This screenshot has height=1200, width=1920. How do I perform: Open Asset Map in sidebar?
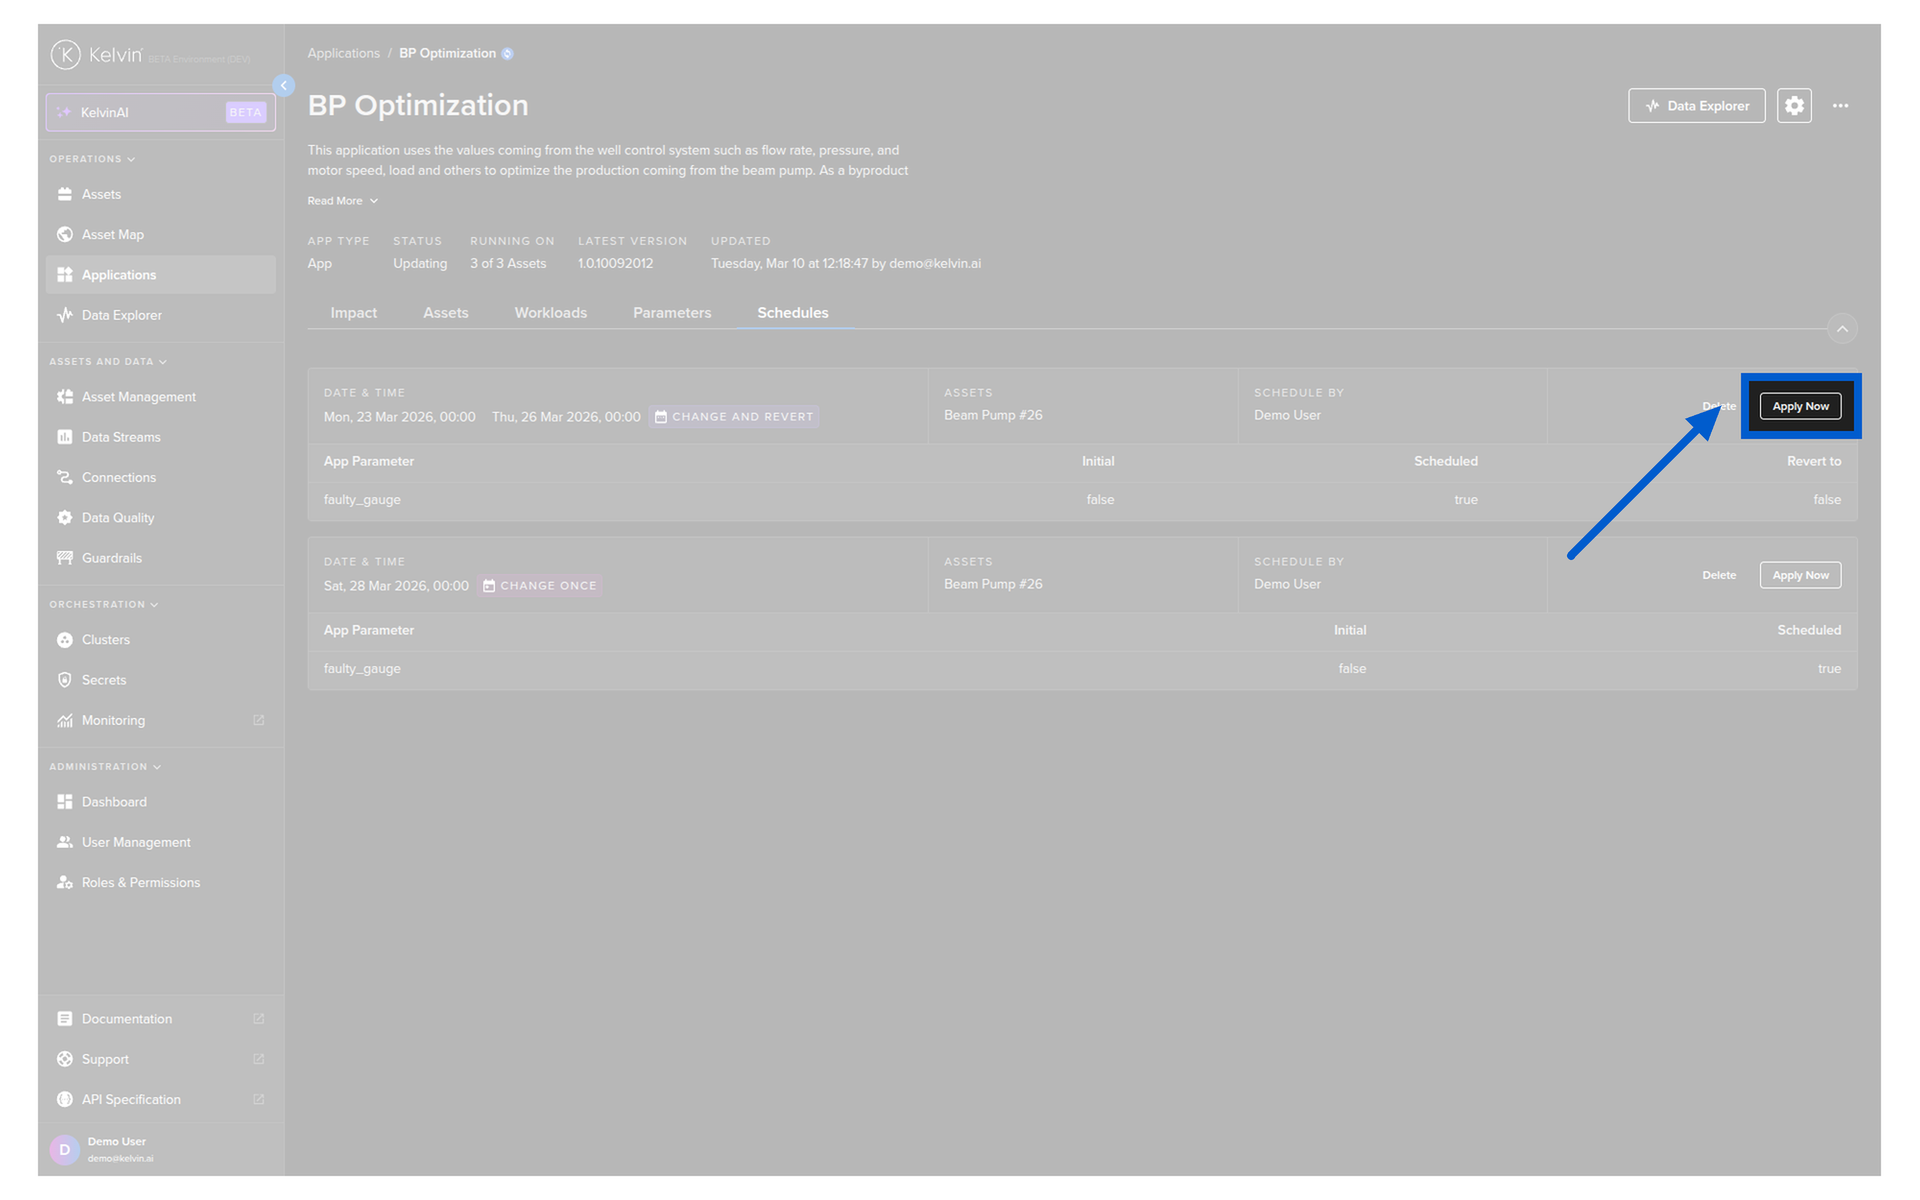coord(113,235)
